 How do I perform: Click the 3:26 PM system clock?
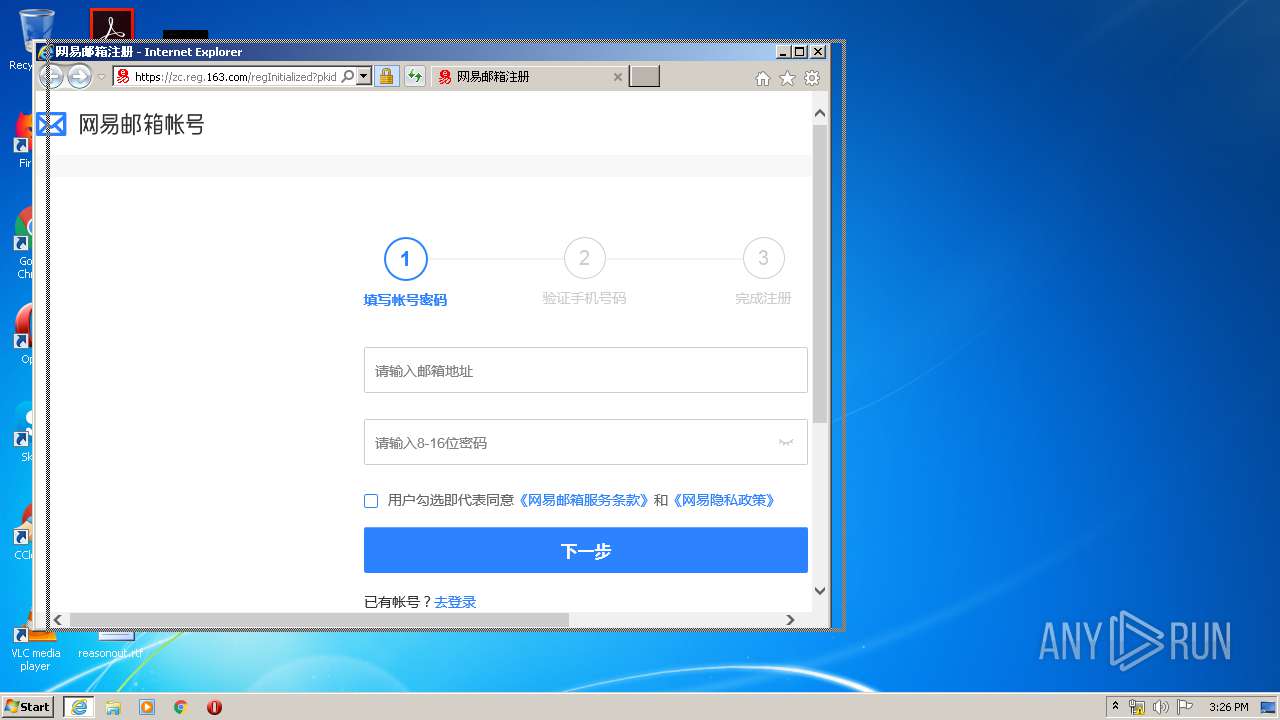(x=1228, y=707)
